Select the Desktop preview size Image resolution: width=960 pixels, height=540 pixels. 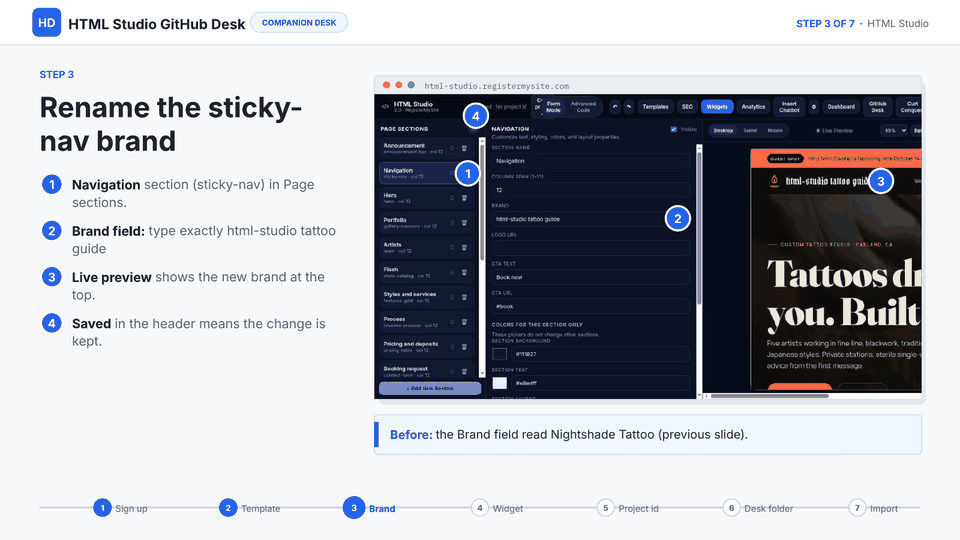coord(723,130)
